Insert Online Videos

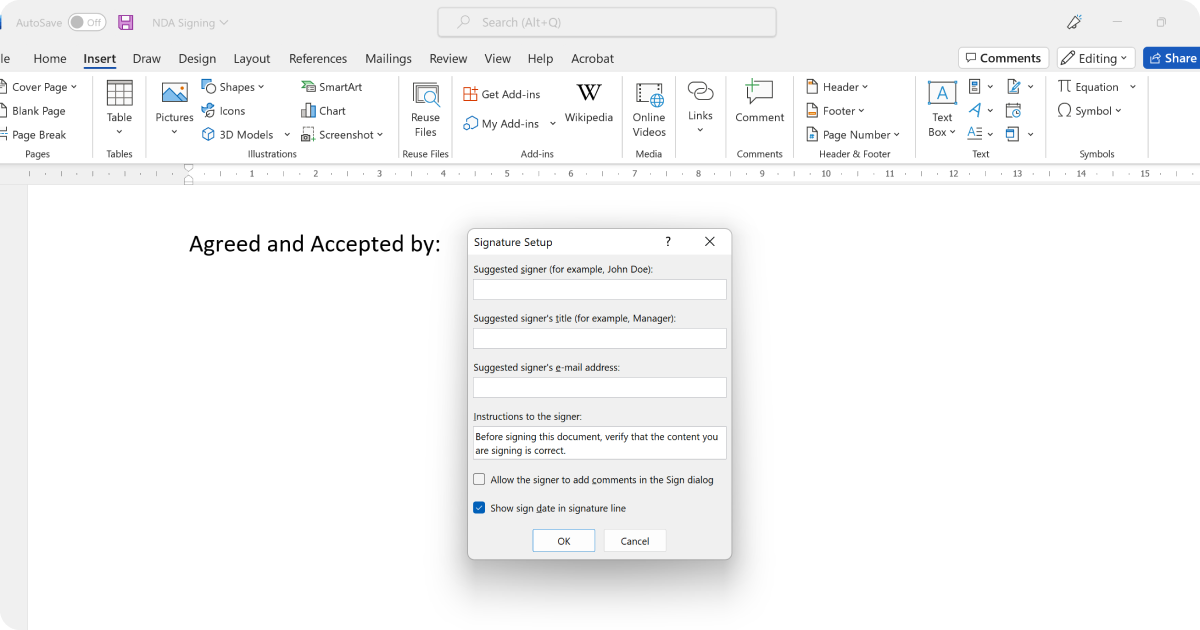649,108
